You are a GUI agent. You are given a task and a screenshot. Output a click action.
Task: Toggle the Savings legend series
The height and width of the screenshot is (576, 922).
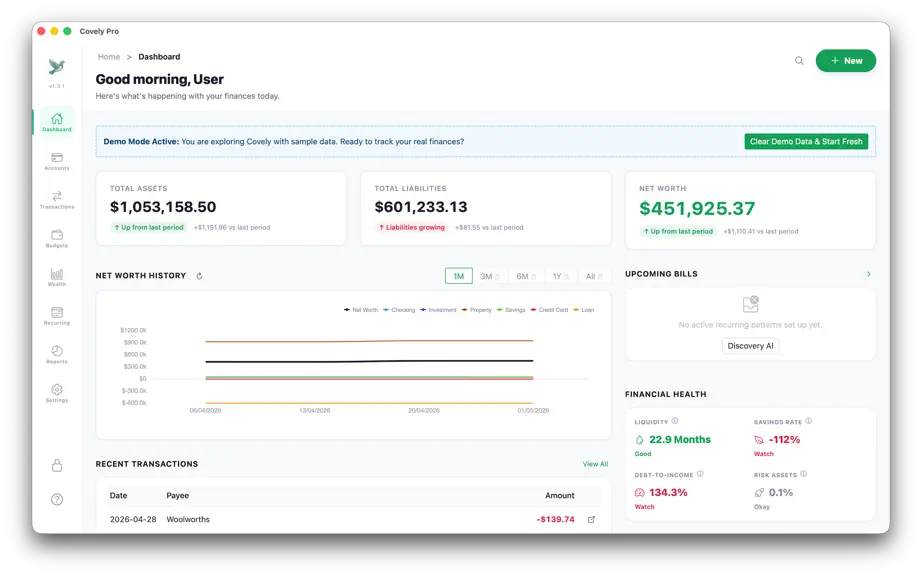pyautogui.click(x=511, y=310)
